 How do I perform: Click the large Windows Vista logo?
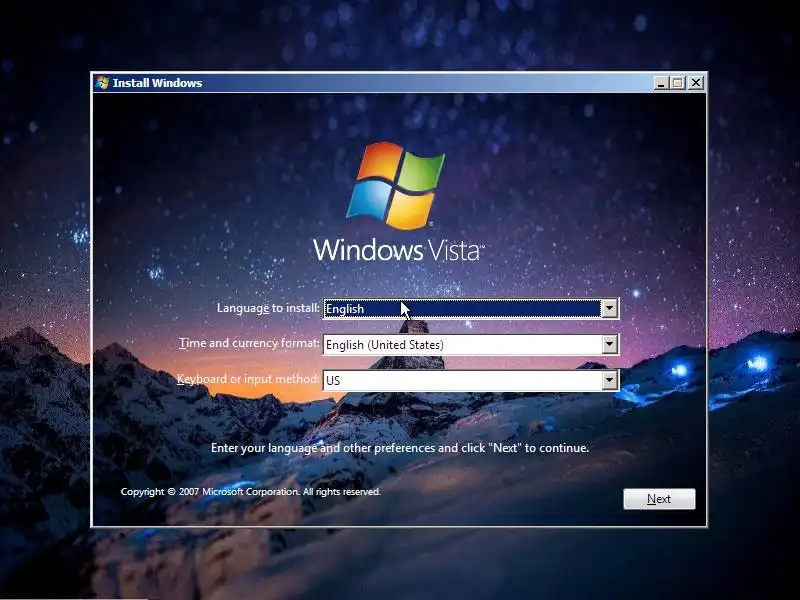pyautogui.click(x=396, y=185)
